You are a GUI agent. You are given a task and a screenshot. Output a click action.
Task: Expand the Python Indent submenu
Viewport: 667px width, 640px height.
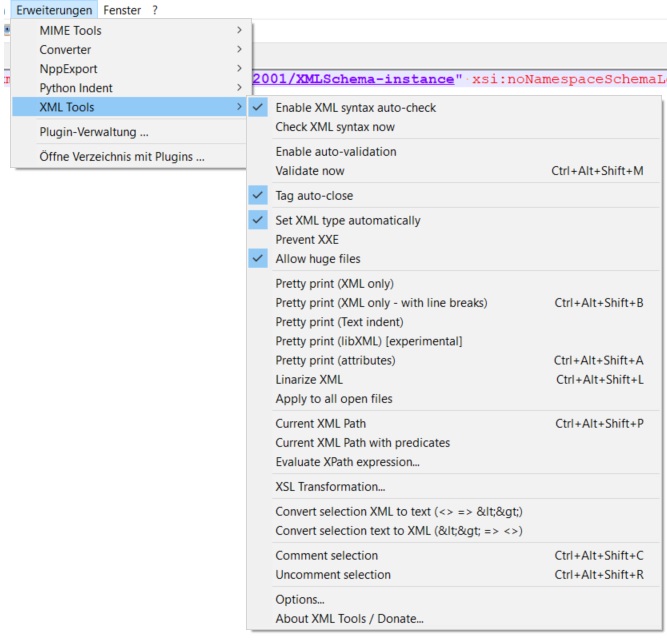[x=129, y=88]
